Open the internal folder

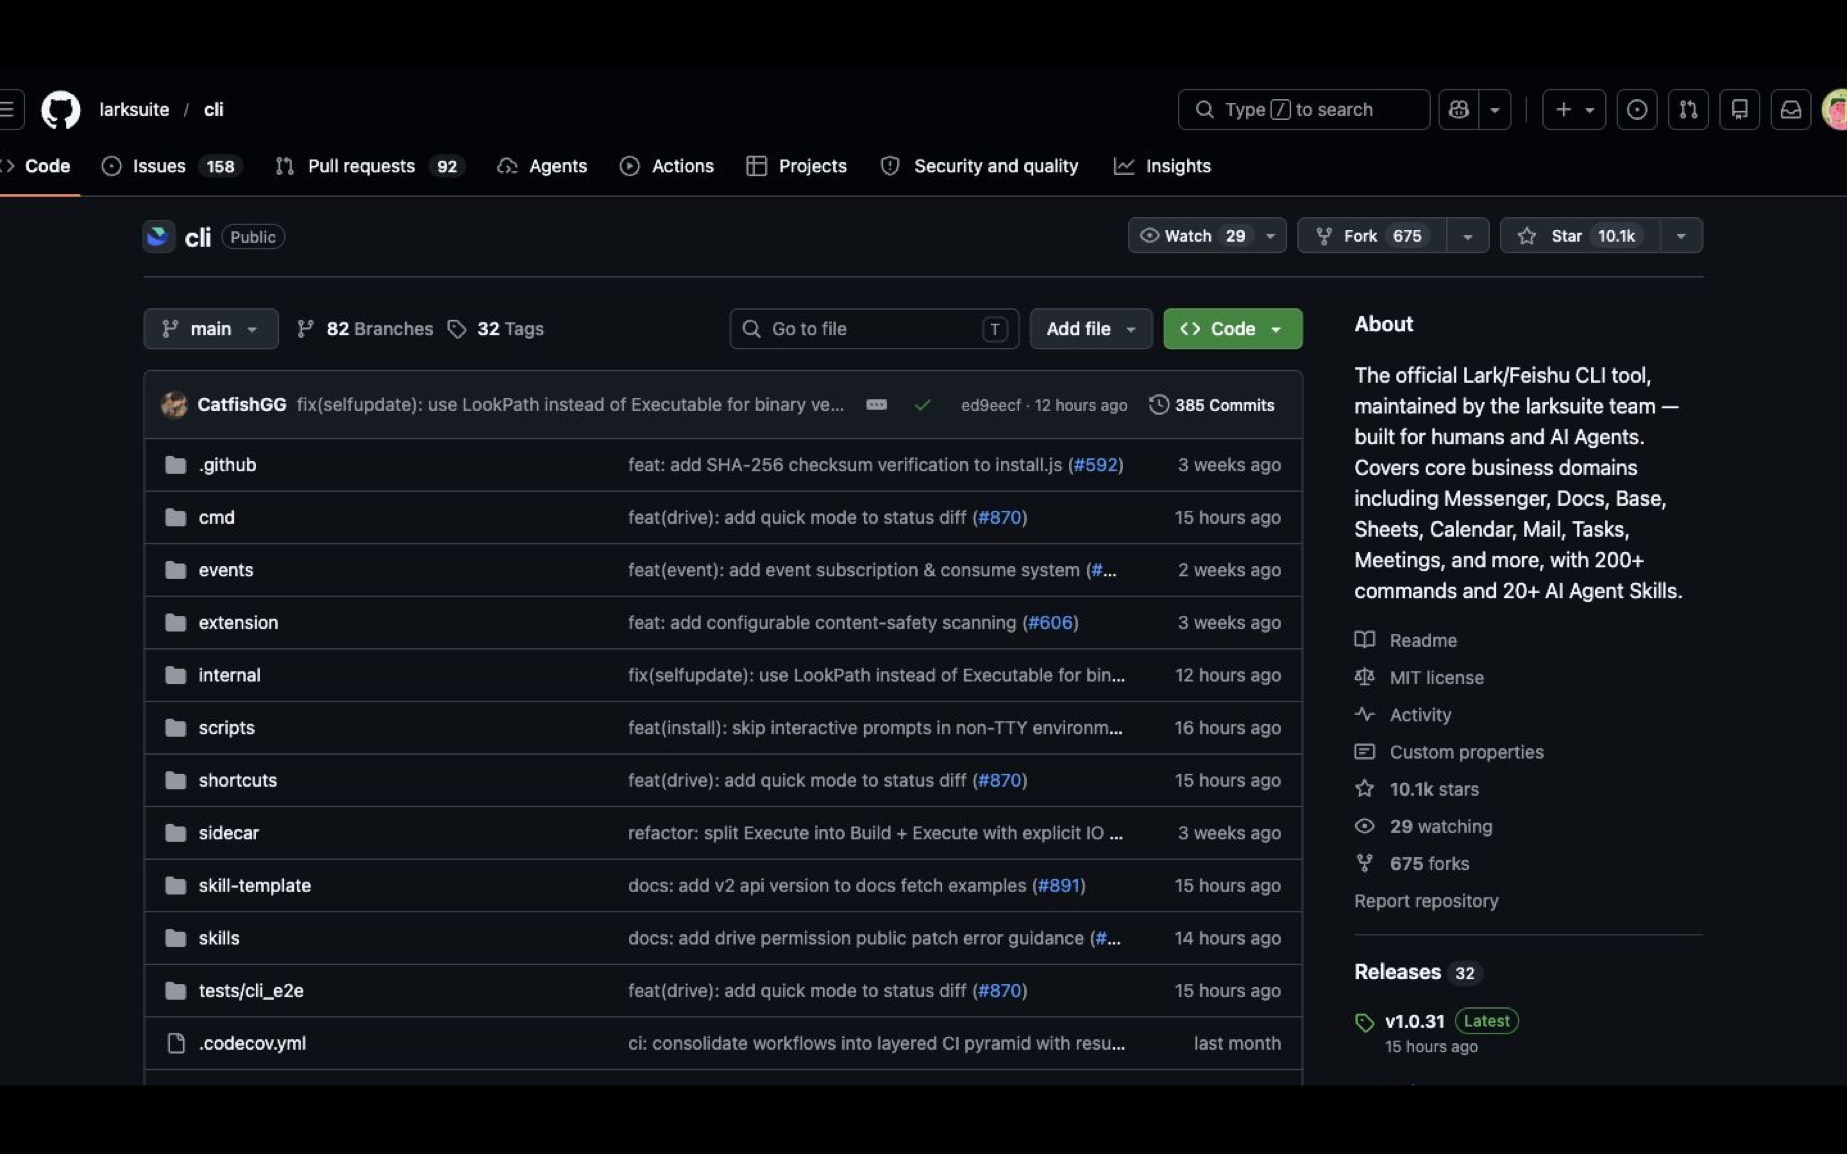point(230,675)
